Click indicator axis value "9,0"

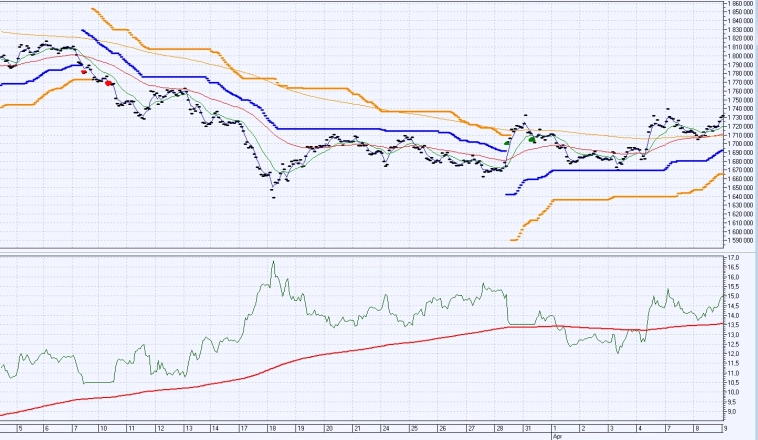733,412
